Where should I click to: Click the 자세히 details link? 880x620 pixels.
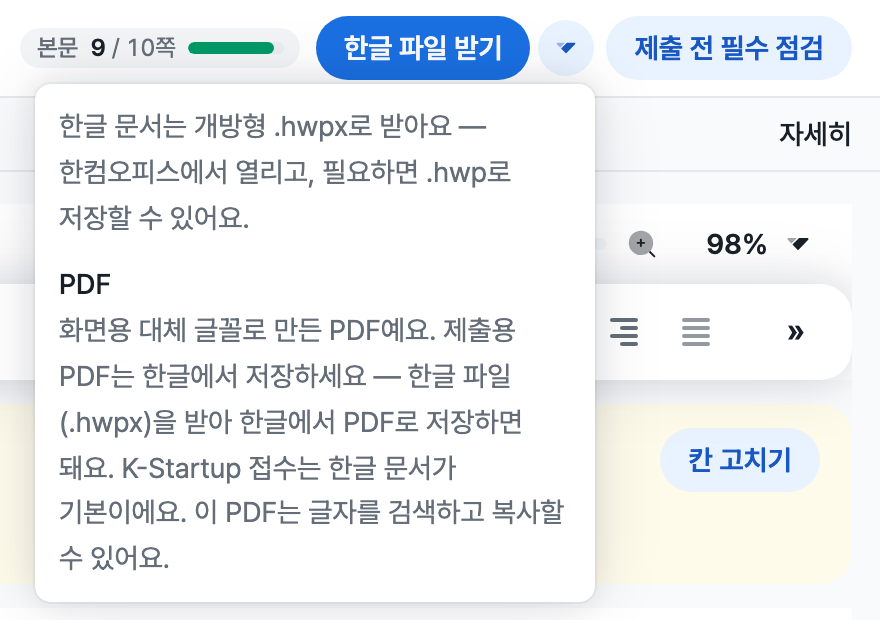(x=815, y=134)
